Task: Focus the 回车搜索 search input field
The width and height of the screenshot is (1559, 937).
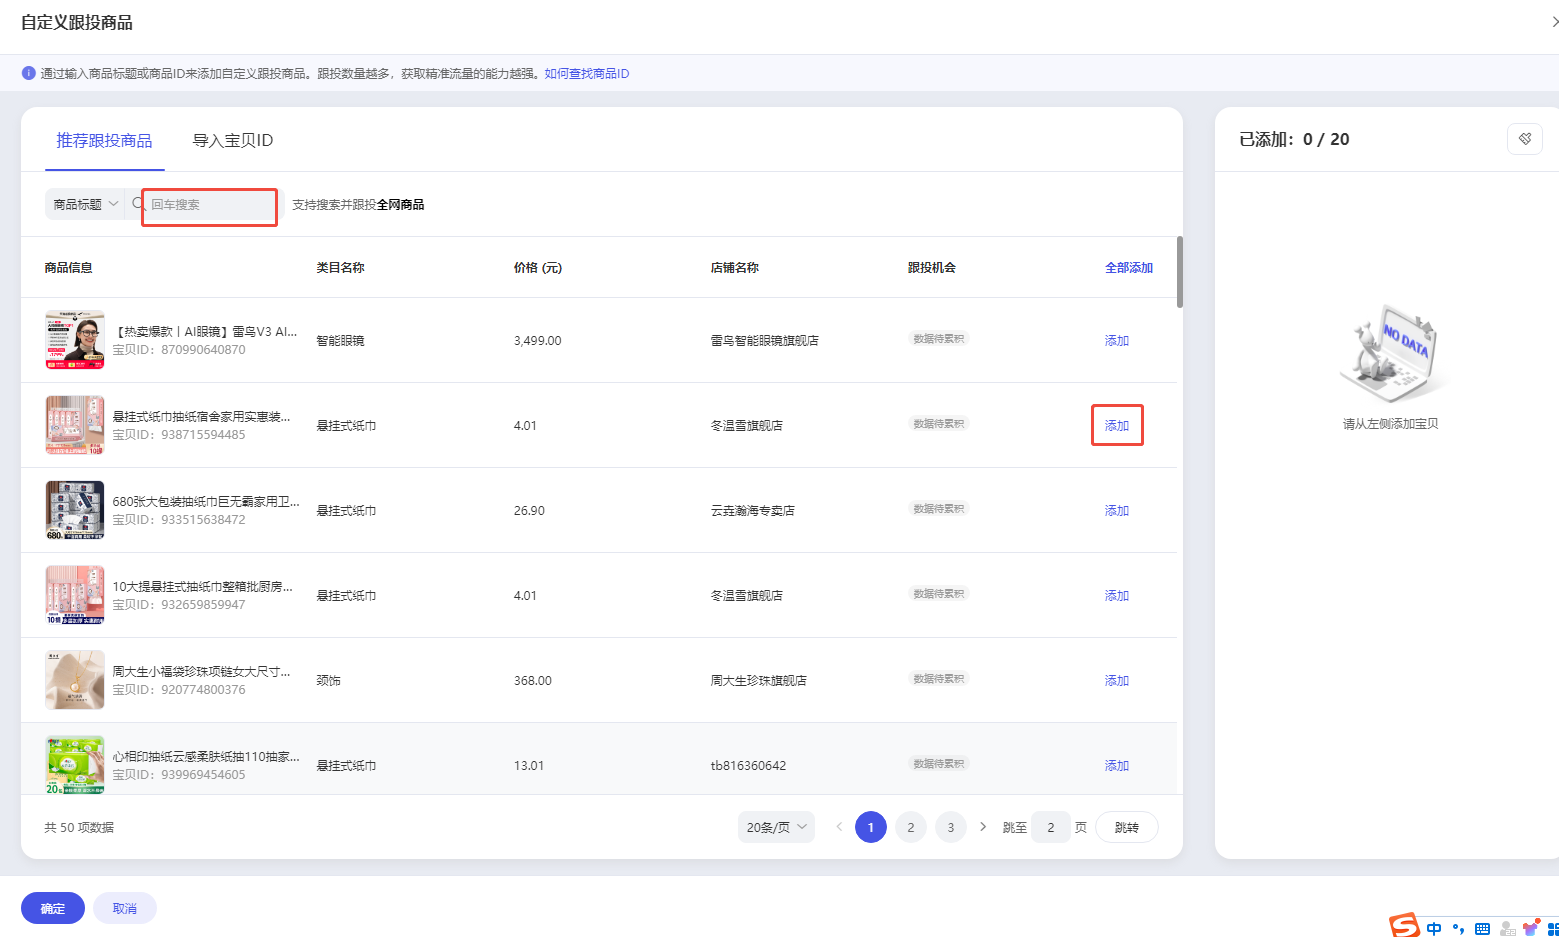Action: (211, 205)
